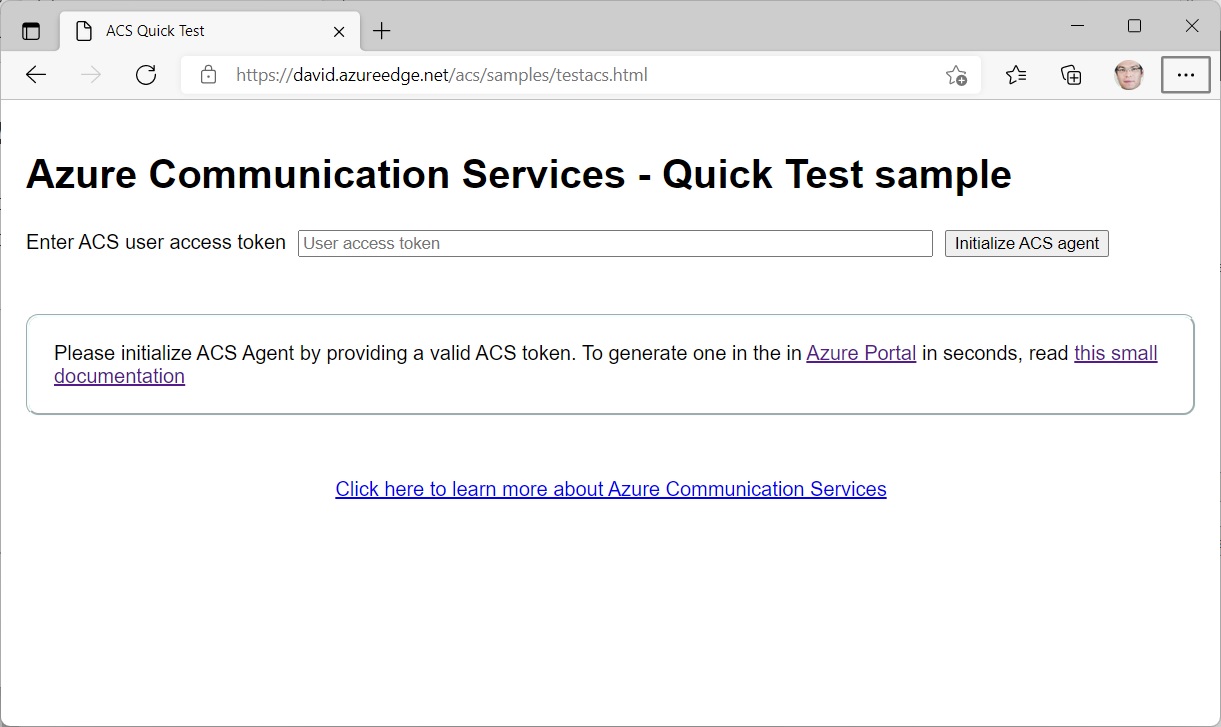Viewport: 1221px width, 727px height.
Task: Add this page to favorites
Action: click(x=956, y=75)
